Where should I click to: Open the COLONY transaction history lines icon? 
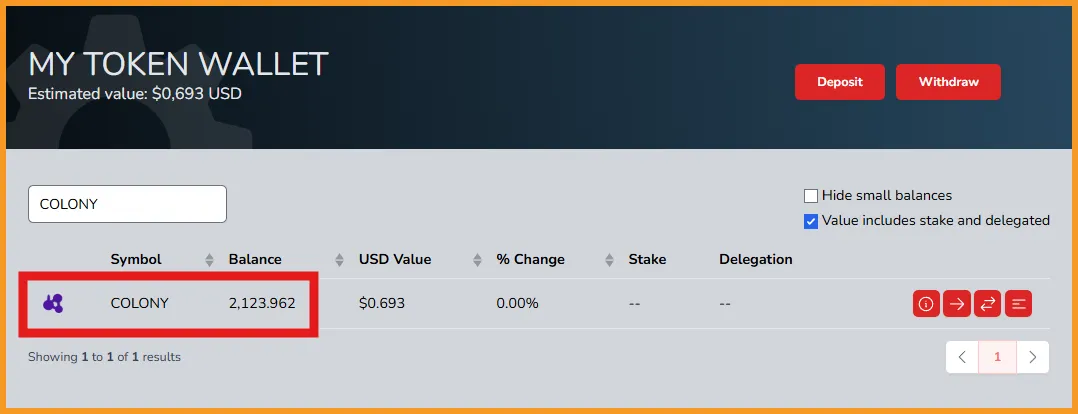point(1018,303)
